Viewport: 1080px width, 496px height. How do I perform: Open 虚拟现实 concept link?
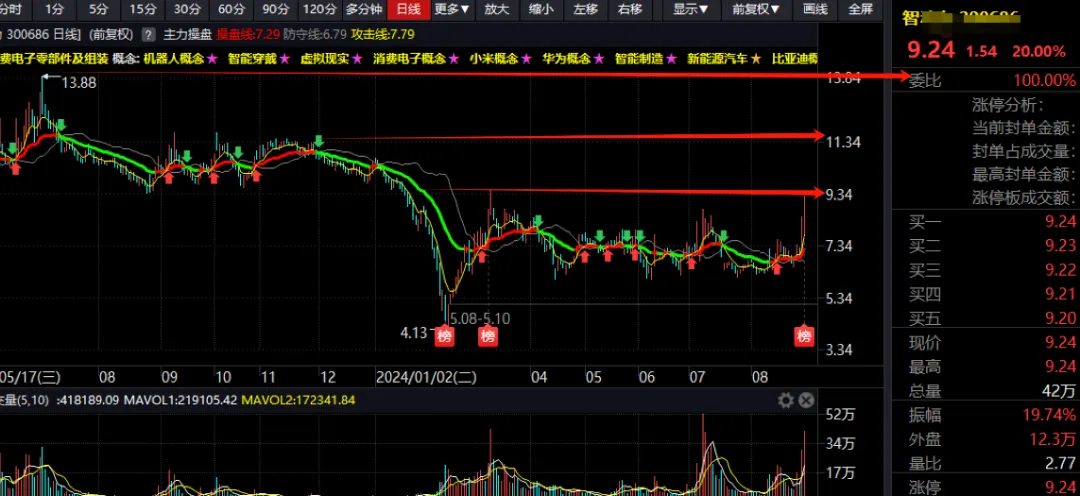coord(324,59)
